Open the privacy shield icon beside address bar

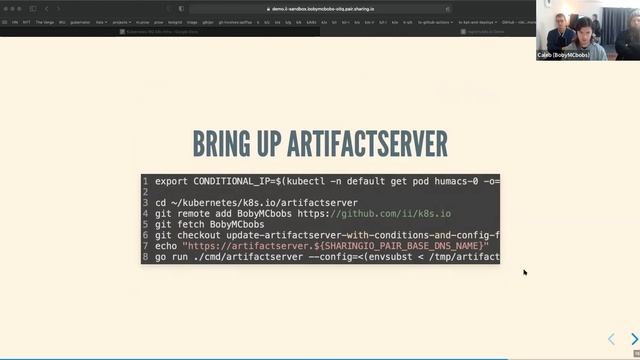[181, 9]
